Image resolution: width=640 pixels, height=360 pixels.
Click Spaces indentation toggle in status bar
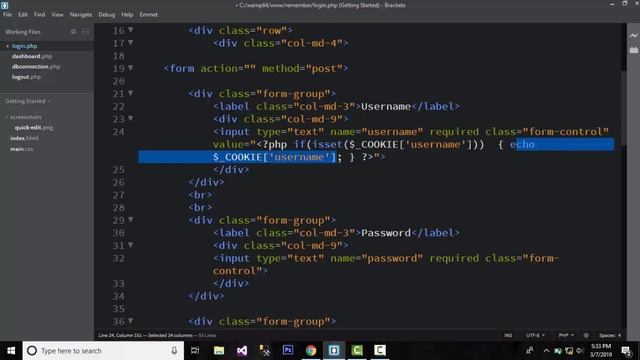pos(607,335)
